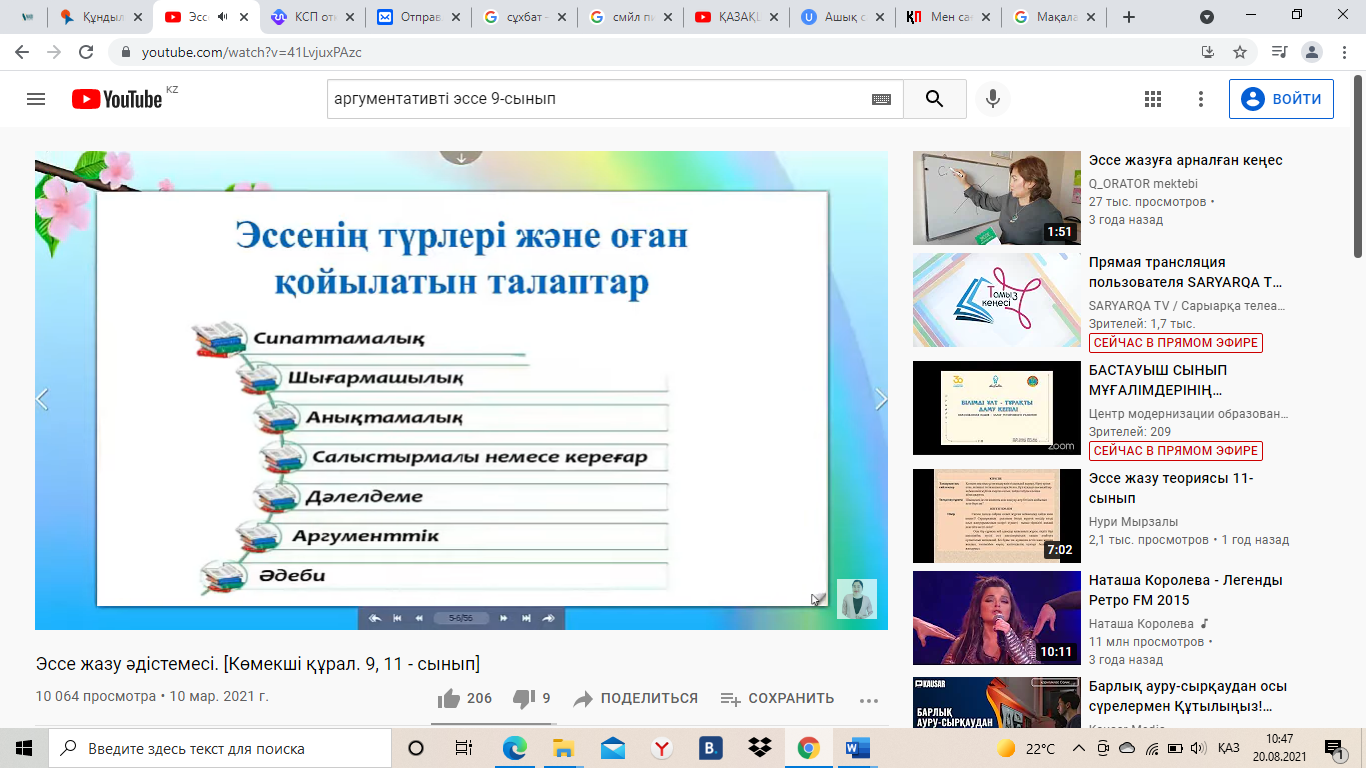Step back one slide with the rewind icon

pos(419,618)
